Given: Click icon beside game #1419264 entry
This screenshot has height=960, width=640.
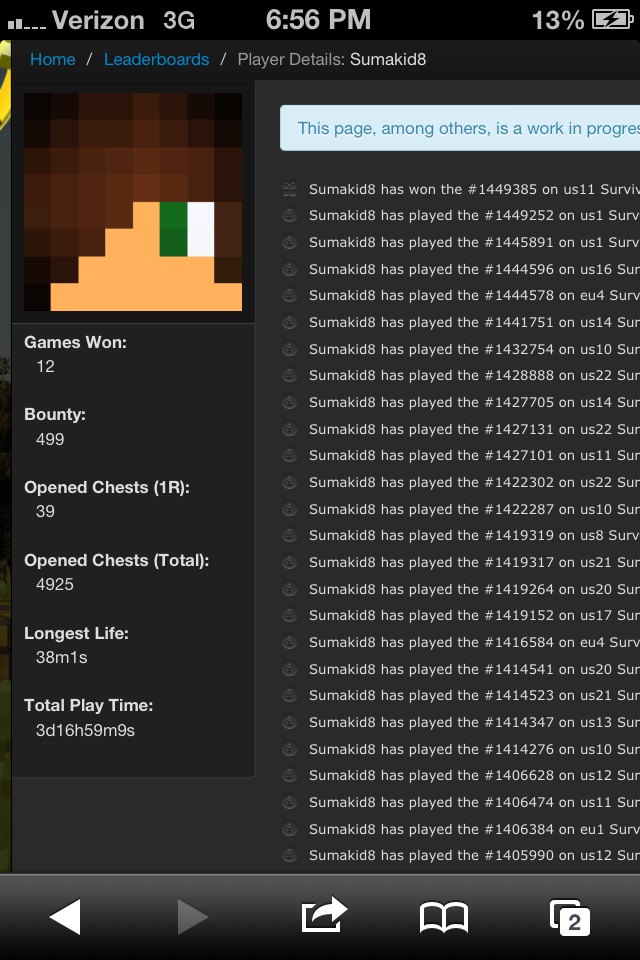Looking at the screenshot, I should 290,589.
